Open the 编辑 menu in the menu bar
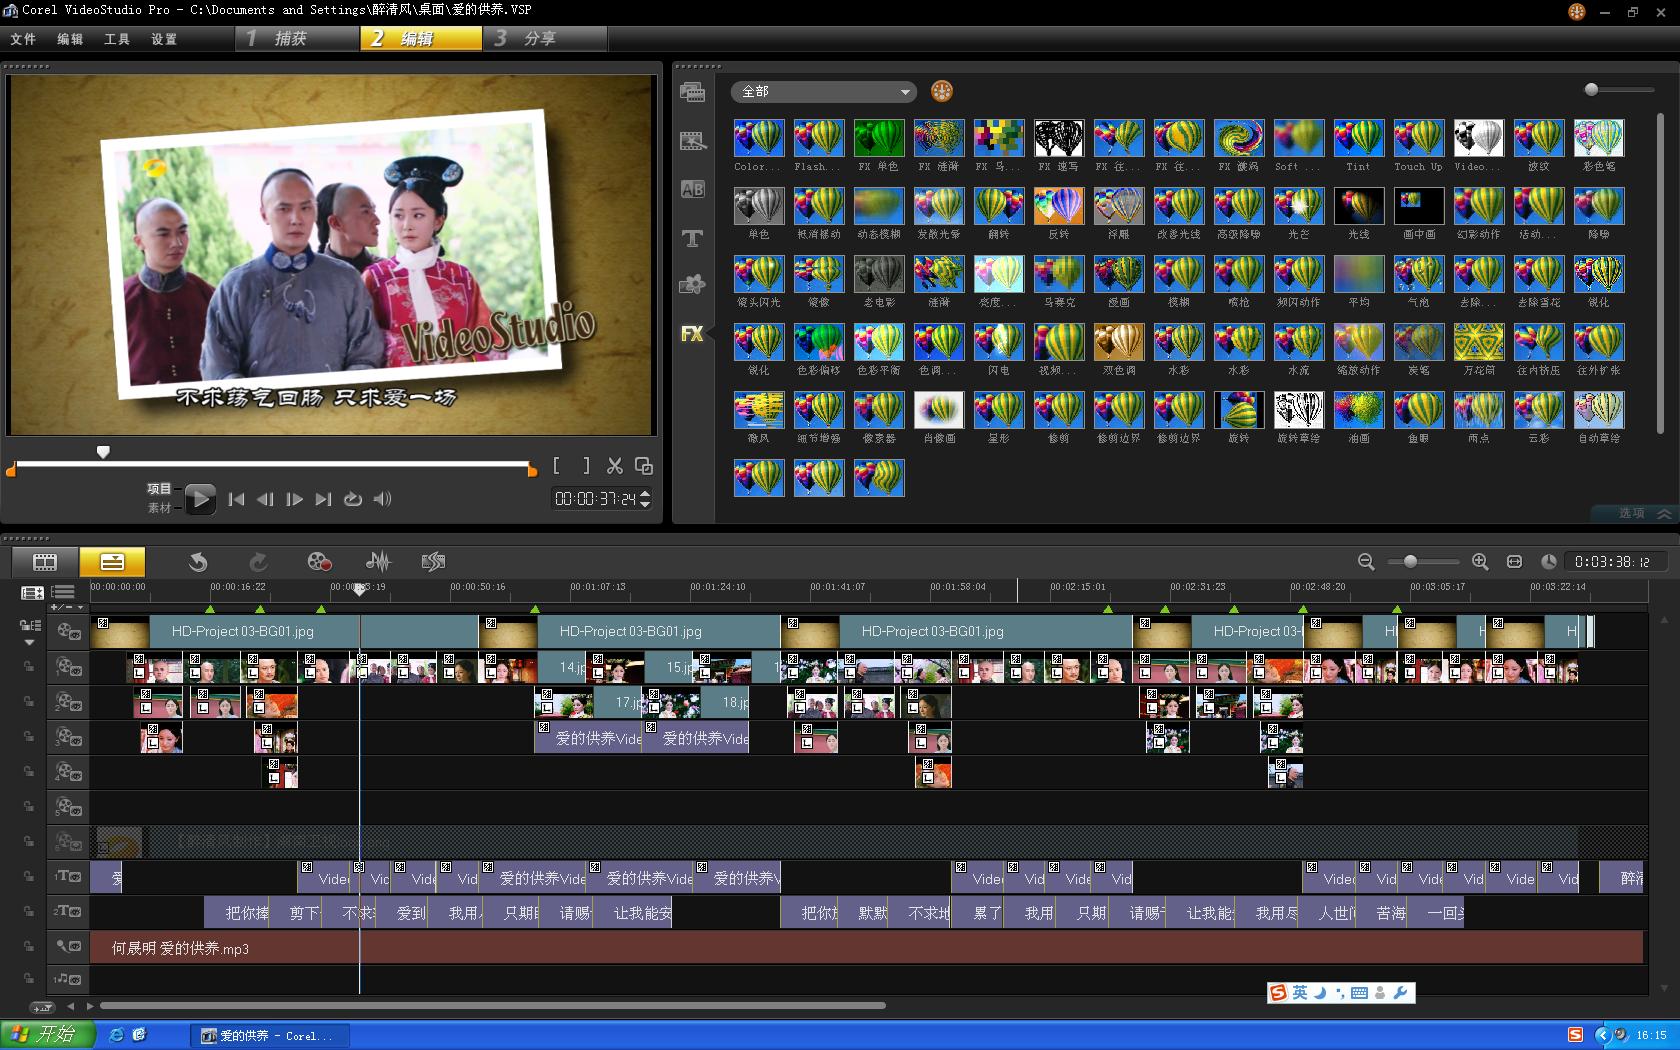 pyautogui.click(x=70, y=39)
